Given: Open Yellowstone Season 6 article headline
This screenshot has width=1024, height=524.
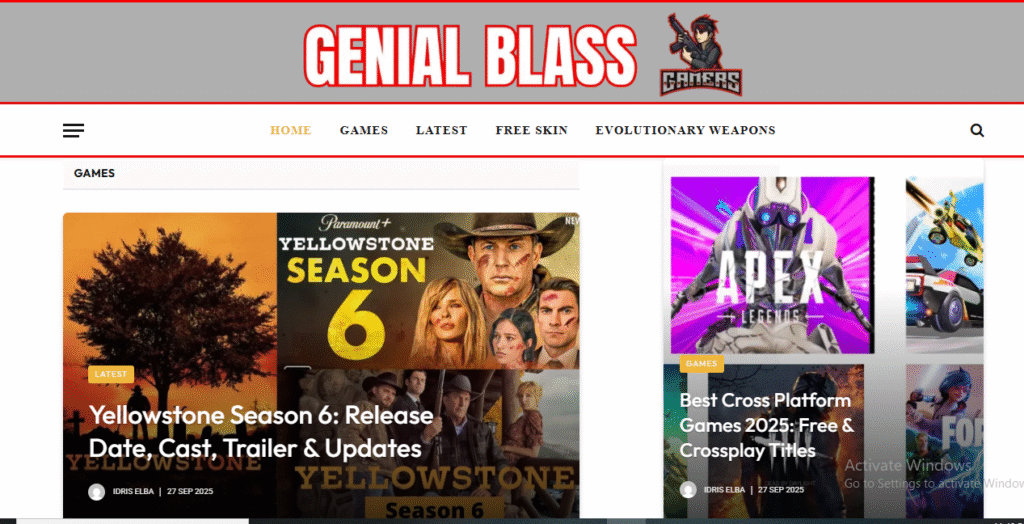Looking at the screenshot, I should click(x=261, y=432).
